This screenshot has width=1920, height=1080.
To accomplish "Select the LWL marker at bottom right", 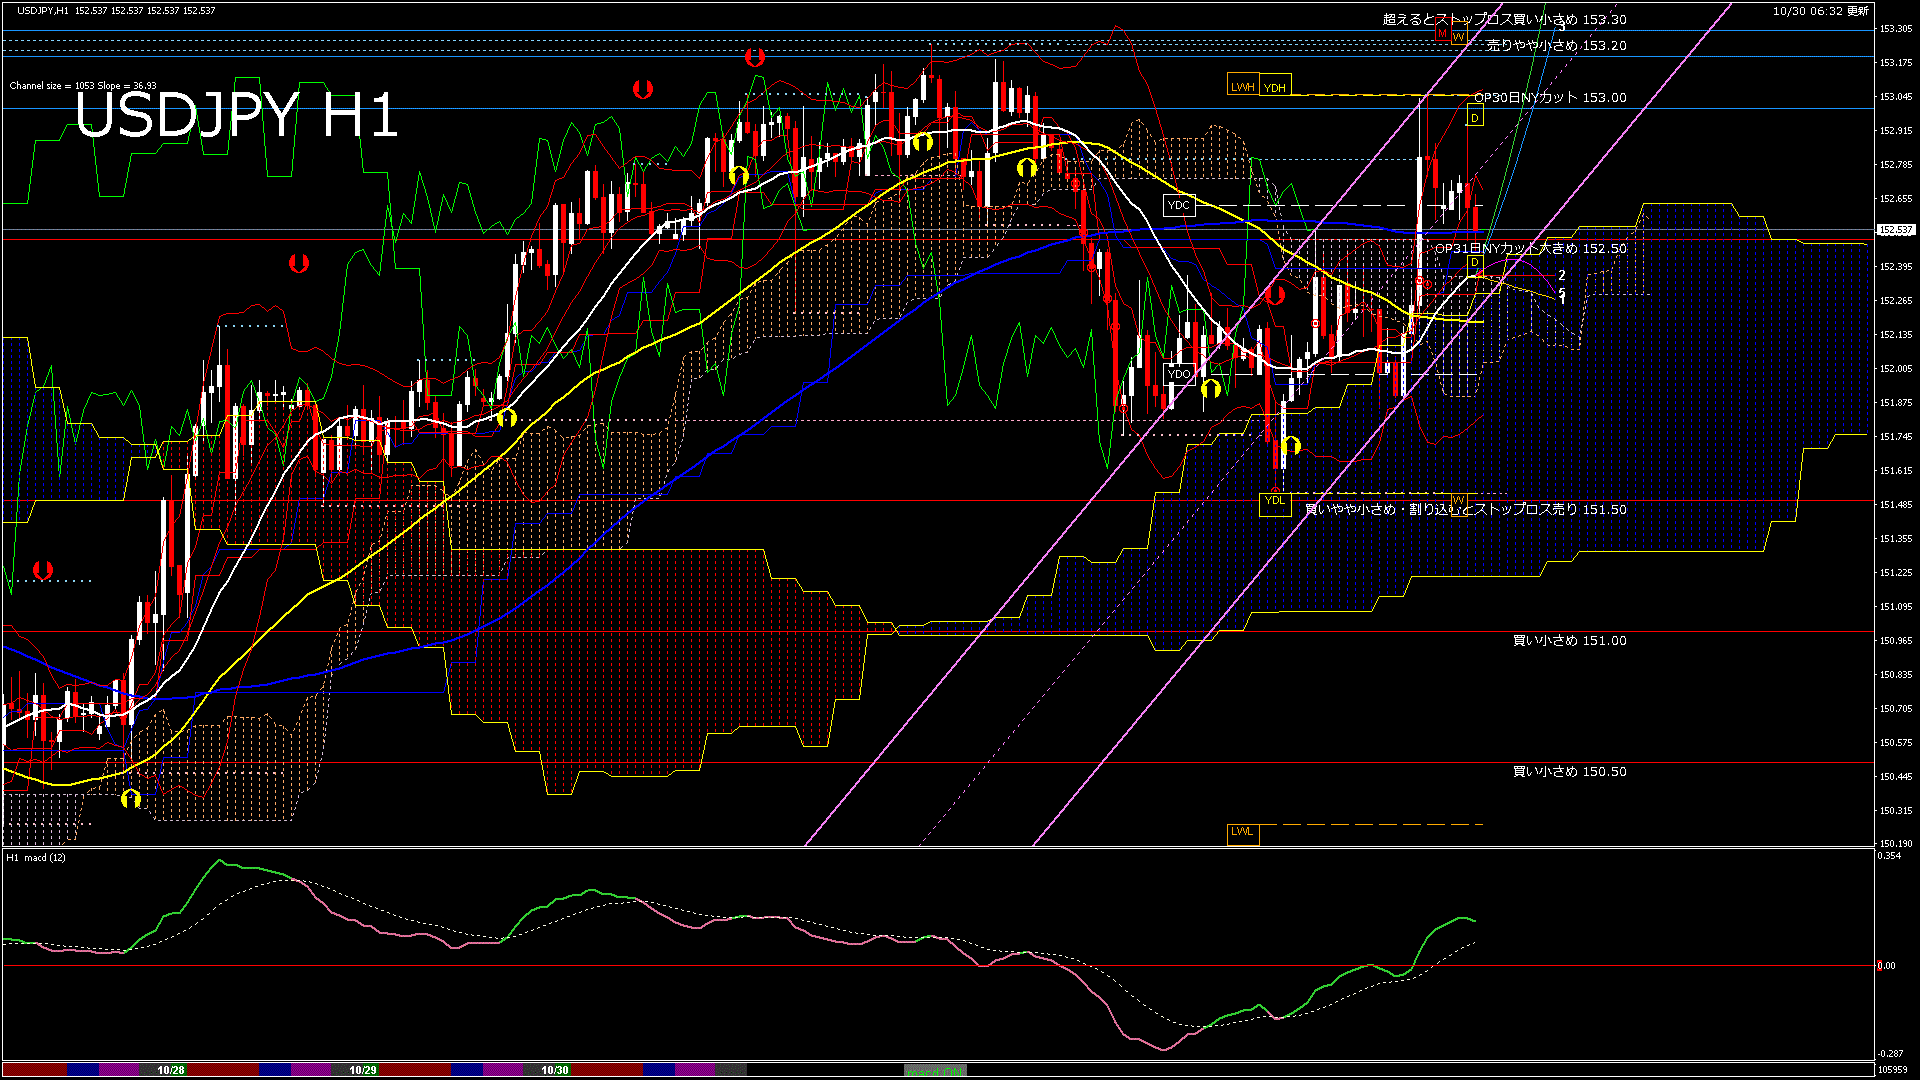I will coord(1243,832).
